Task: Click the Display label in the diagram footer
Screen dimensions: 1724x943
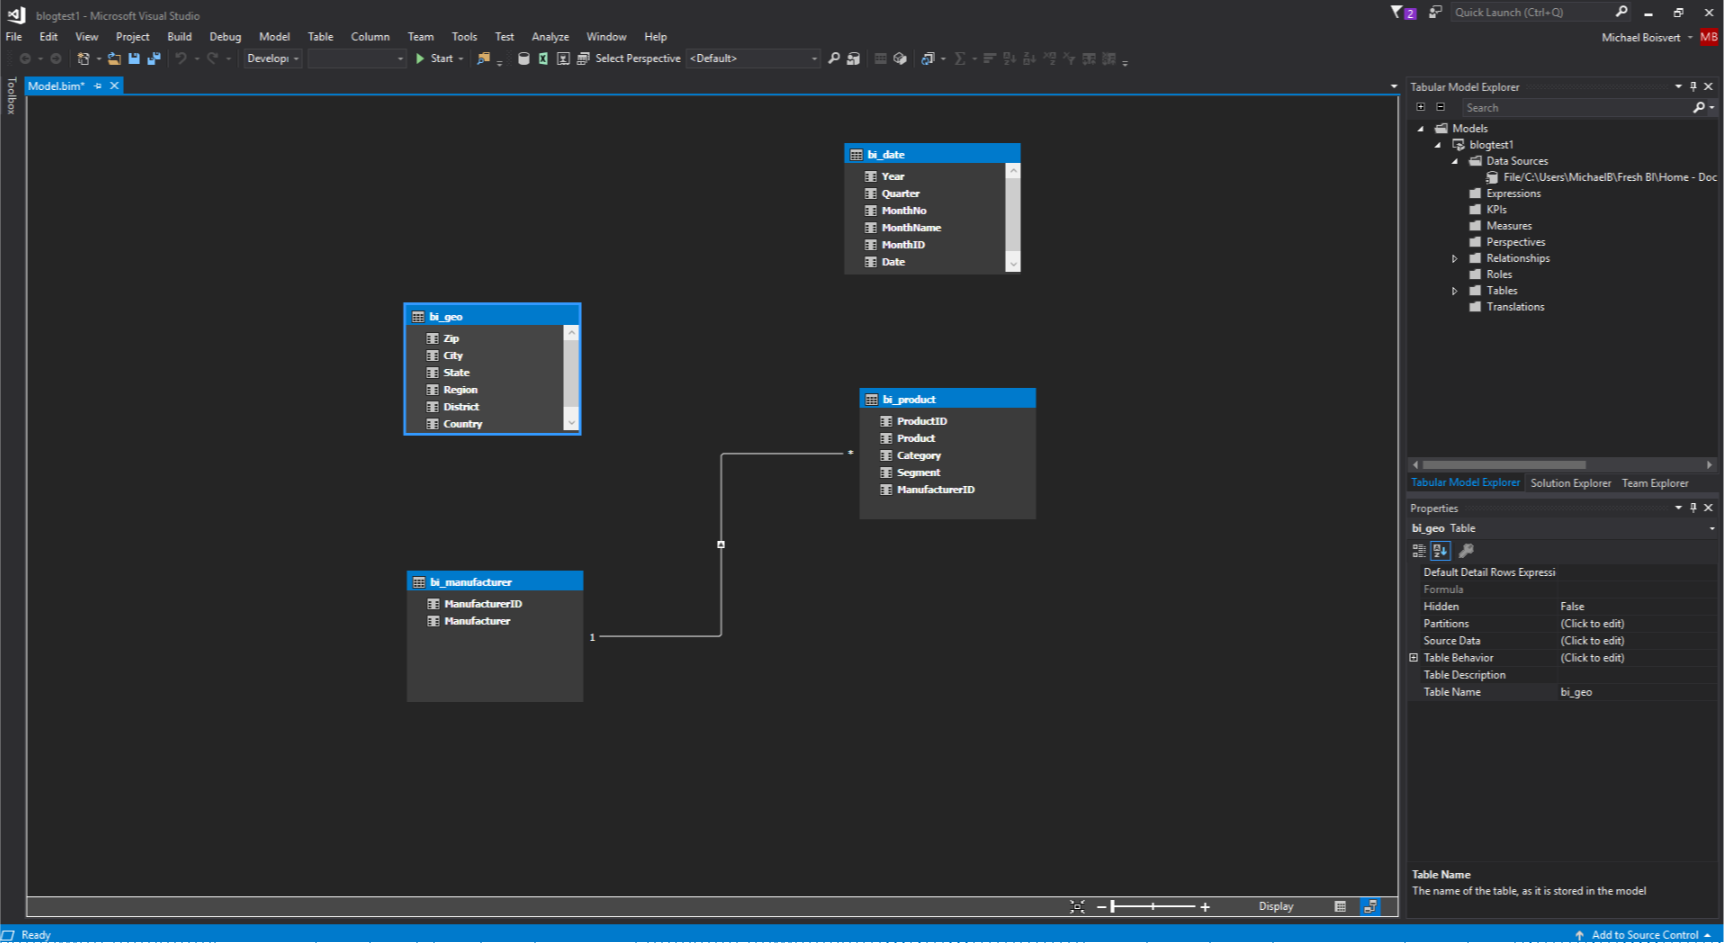Action: click(x=1275, y=907)
